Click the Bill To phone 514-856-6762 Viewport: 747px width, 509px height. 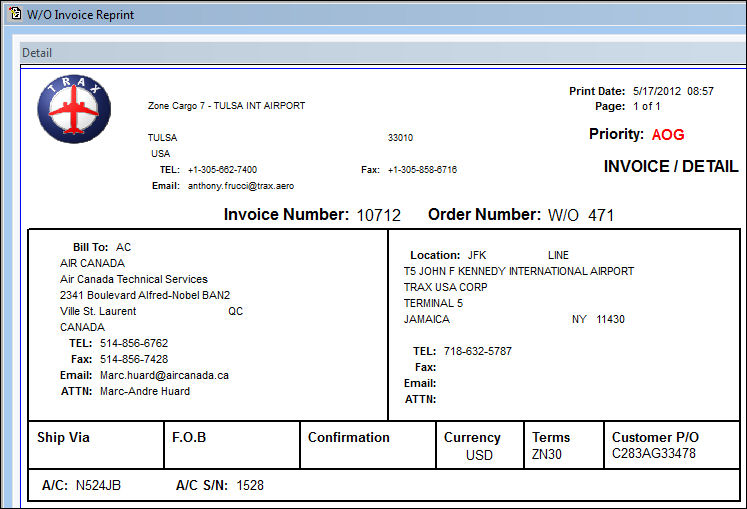click(x=134, y=343)
